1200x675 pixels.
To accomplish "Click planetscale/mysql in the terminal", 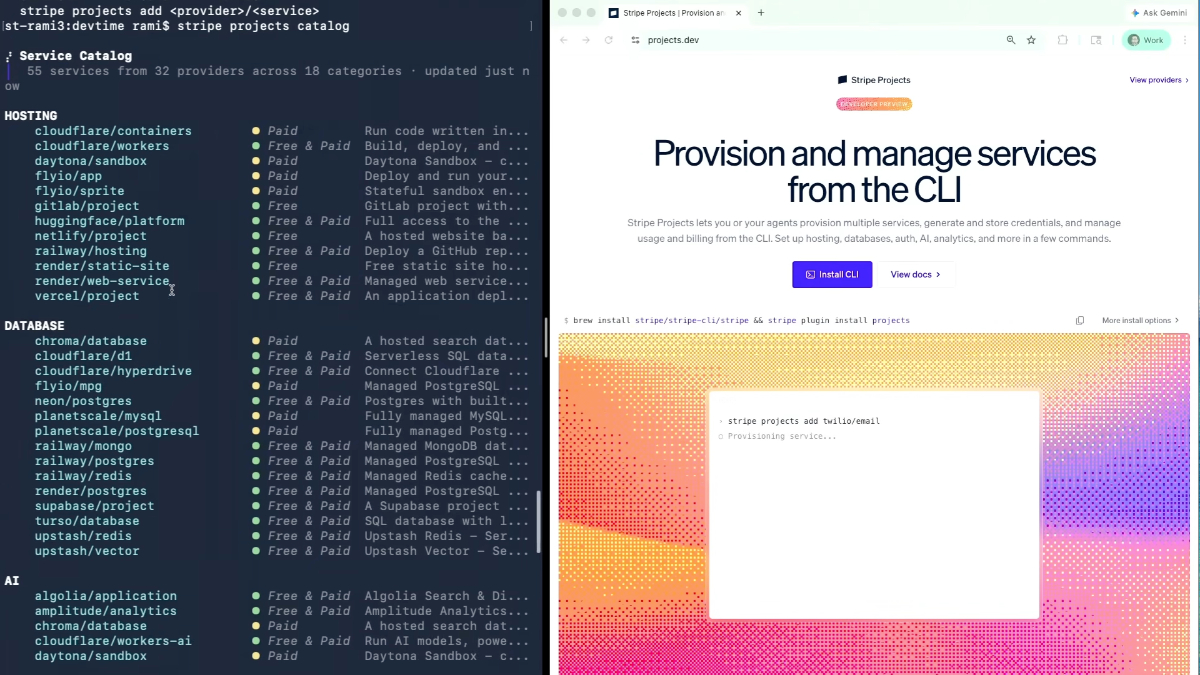I will [98, 416].
